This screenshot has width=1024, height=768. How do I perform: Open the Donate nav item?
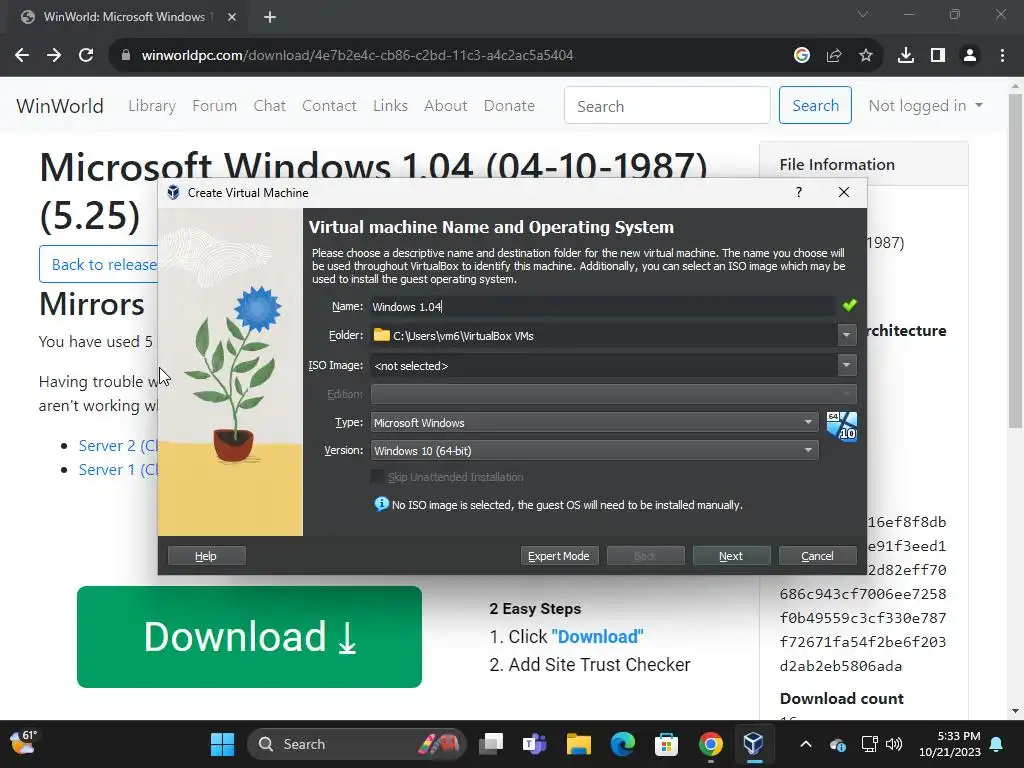tap(509, 105)
